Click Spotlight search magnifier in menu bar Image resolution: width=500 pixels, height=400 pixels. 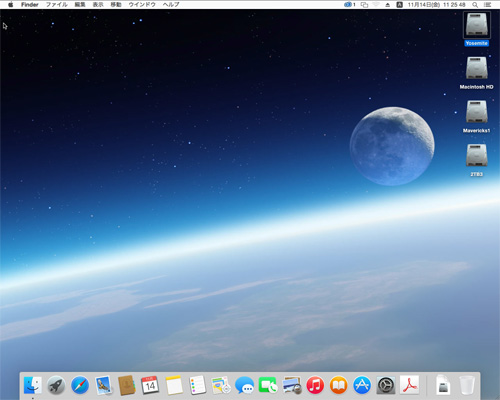pyautogui.click(x=475, y=5)
